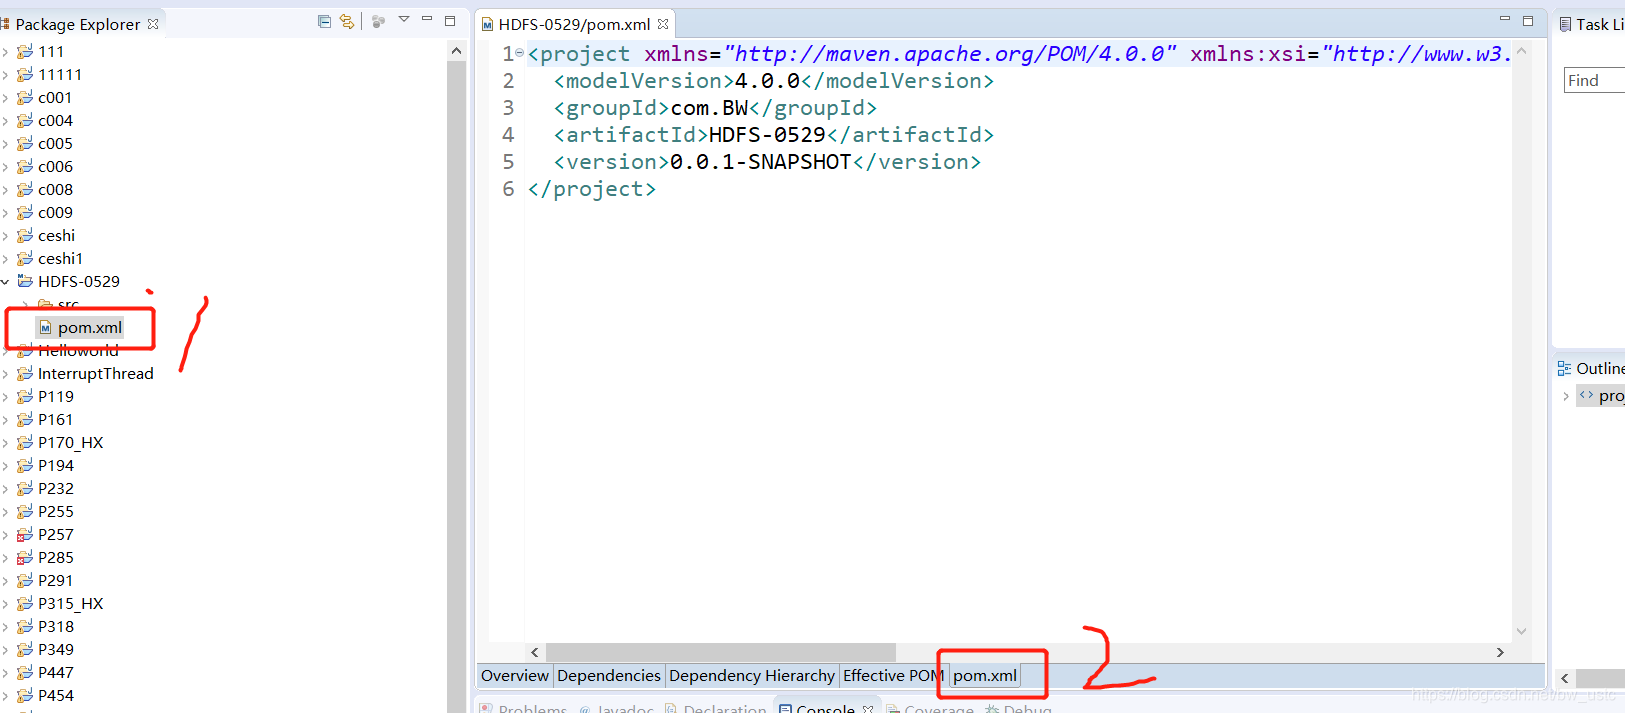Click the artifactId text HDFS-0529

tap(767, 135)
